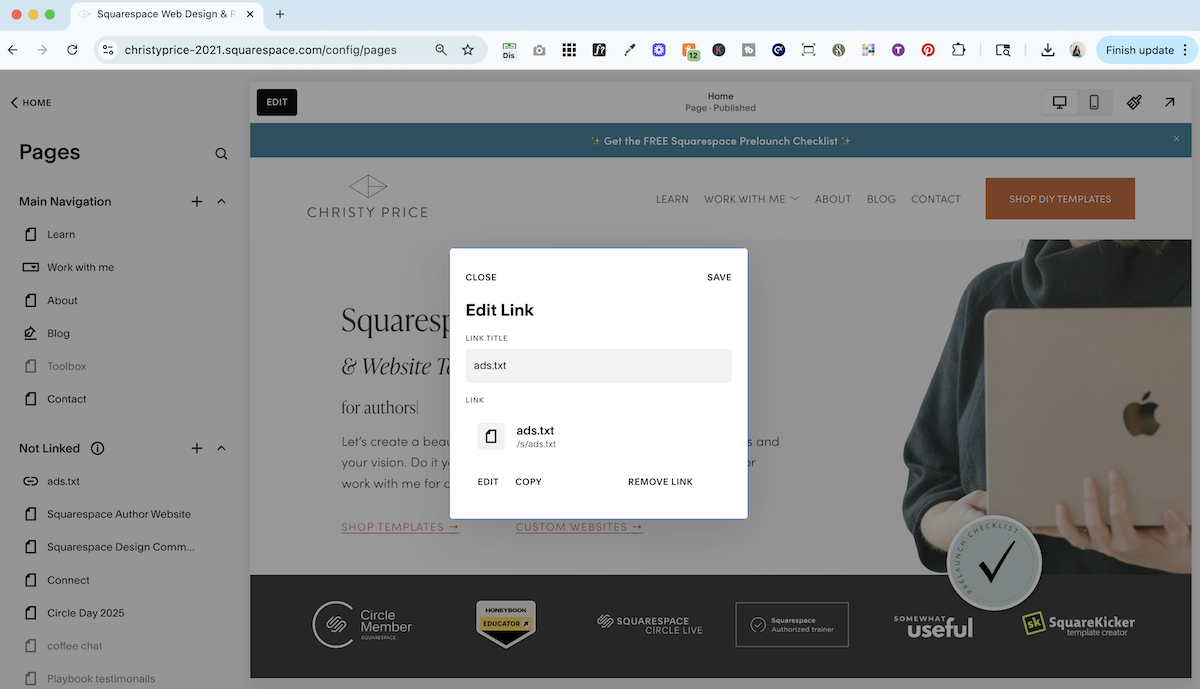Viewport: 1200px width, 689px height.
Task: Open LEARN in the site navigation
Action: [672, 199]
